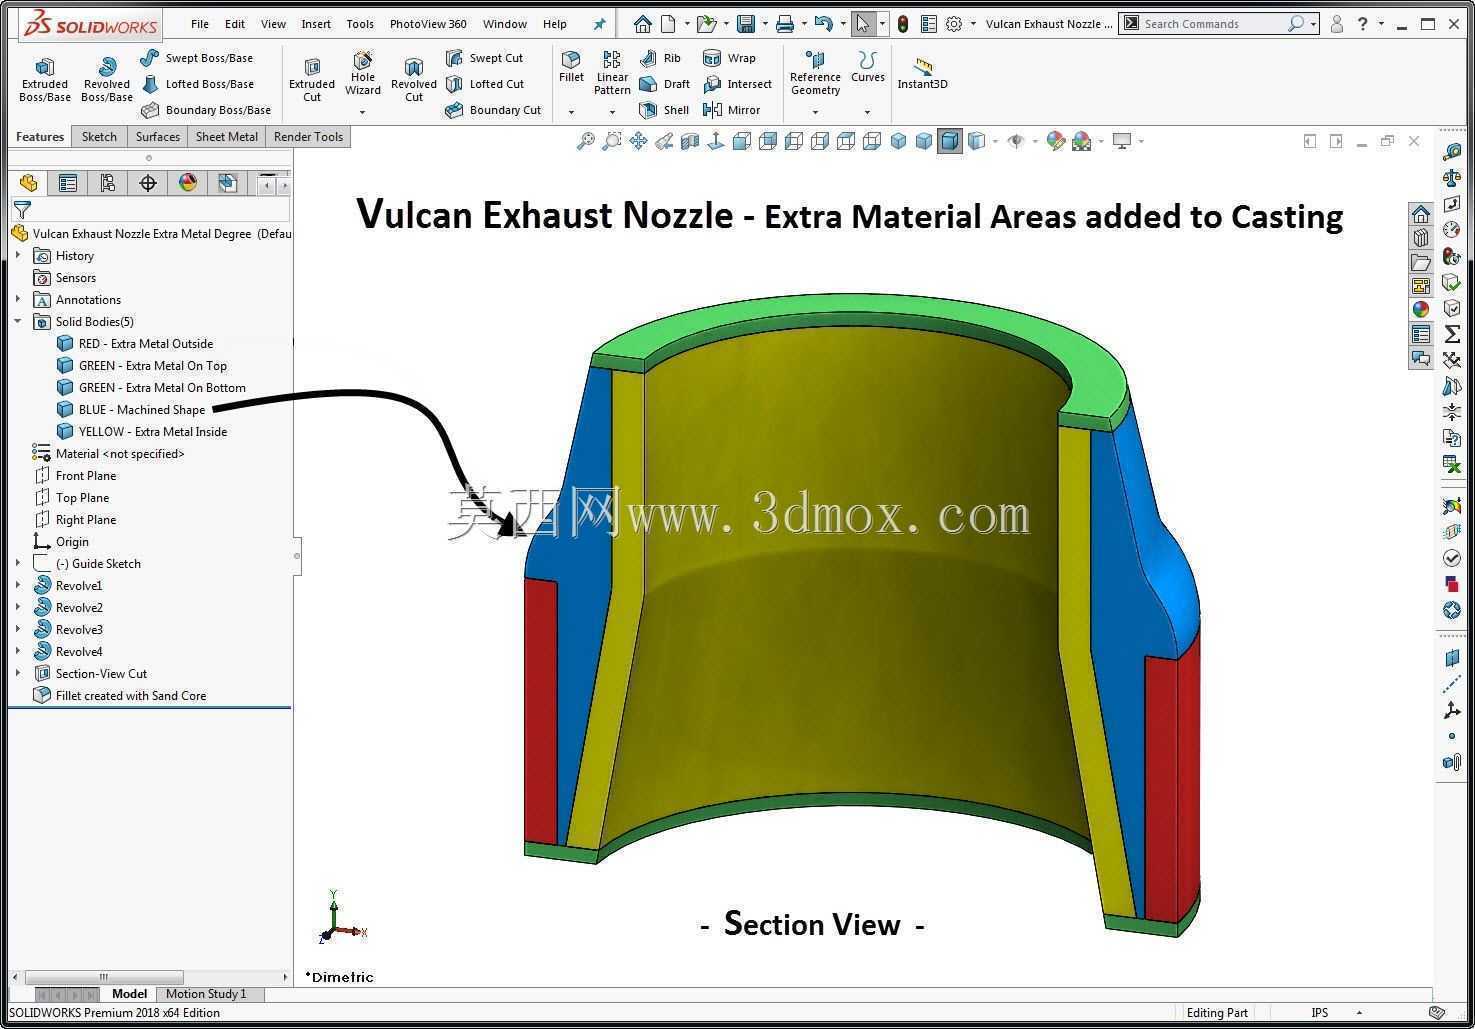Open the Curves dropdown arrow

click(x=867, y=112)
